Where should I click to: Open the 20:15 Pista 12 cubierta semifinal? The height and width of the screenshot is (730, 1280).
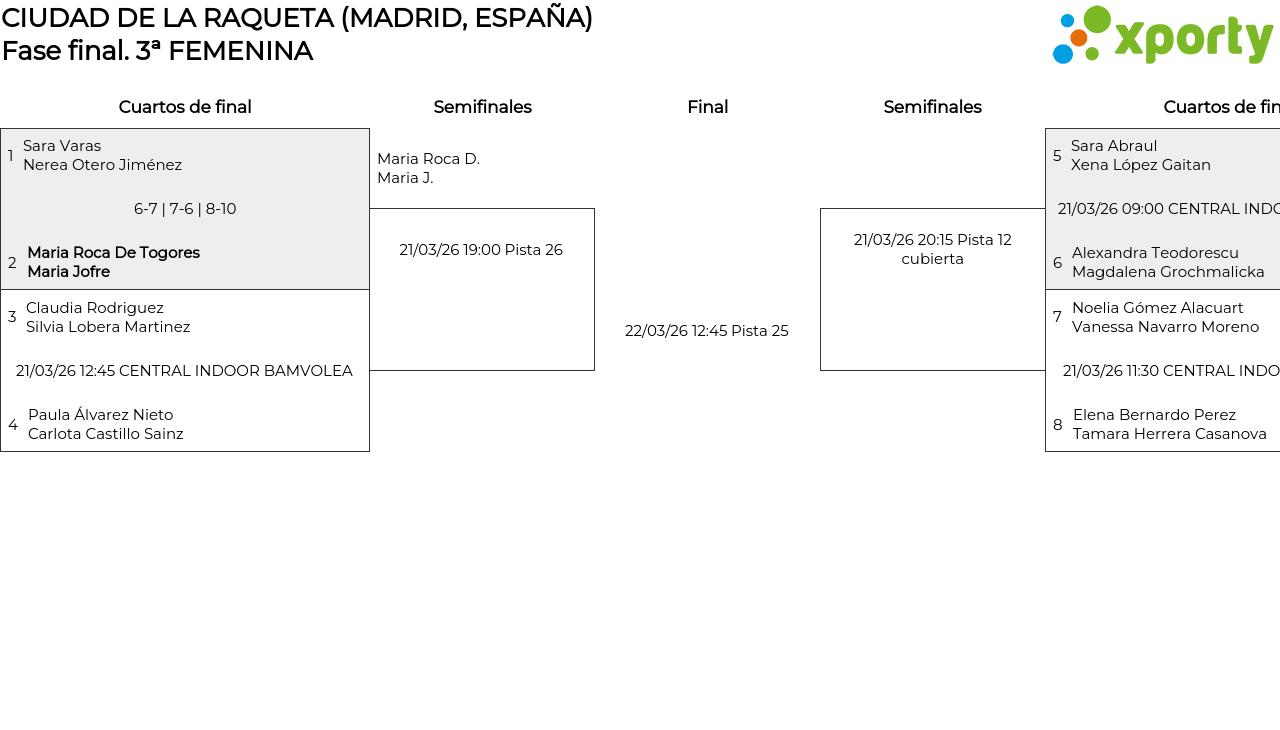(x=932, y=249)
